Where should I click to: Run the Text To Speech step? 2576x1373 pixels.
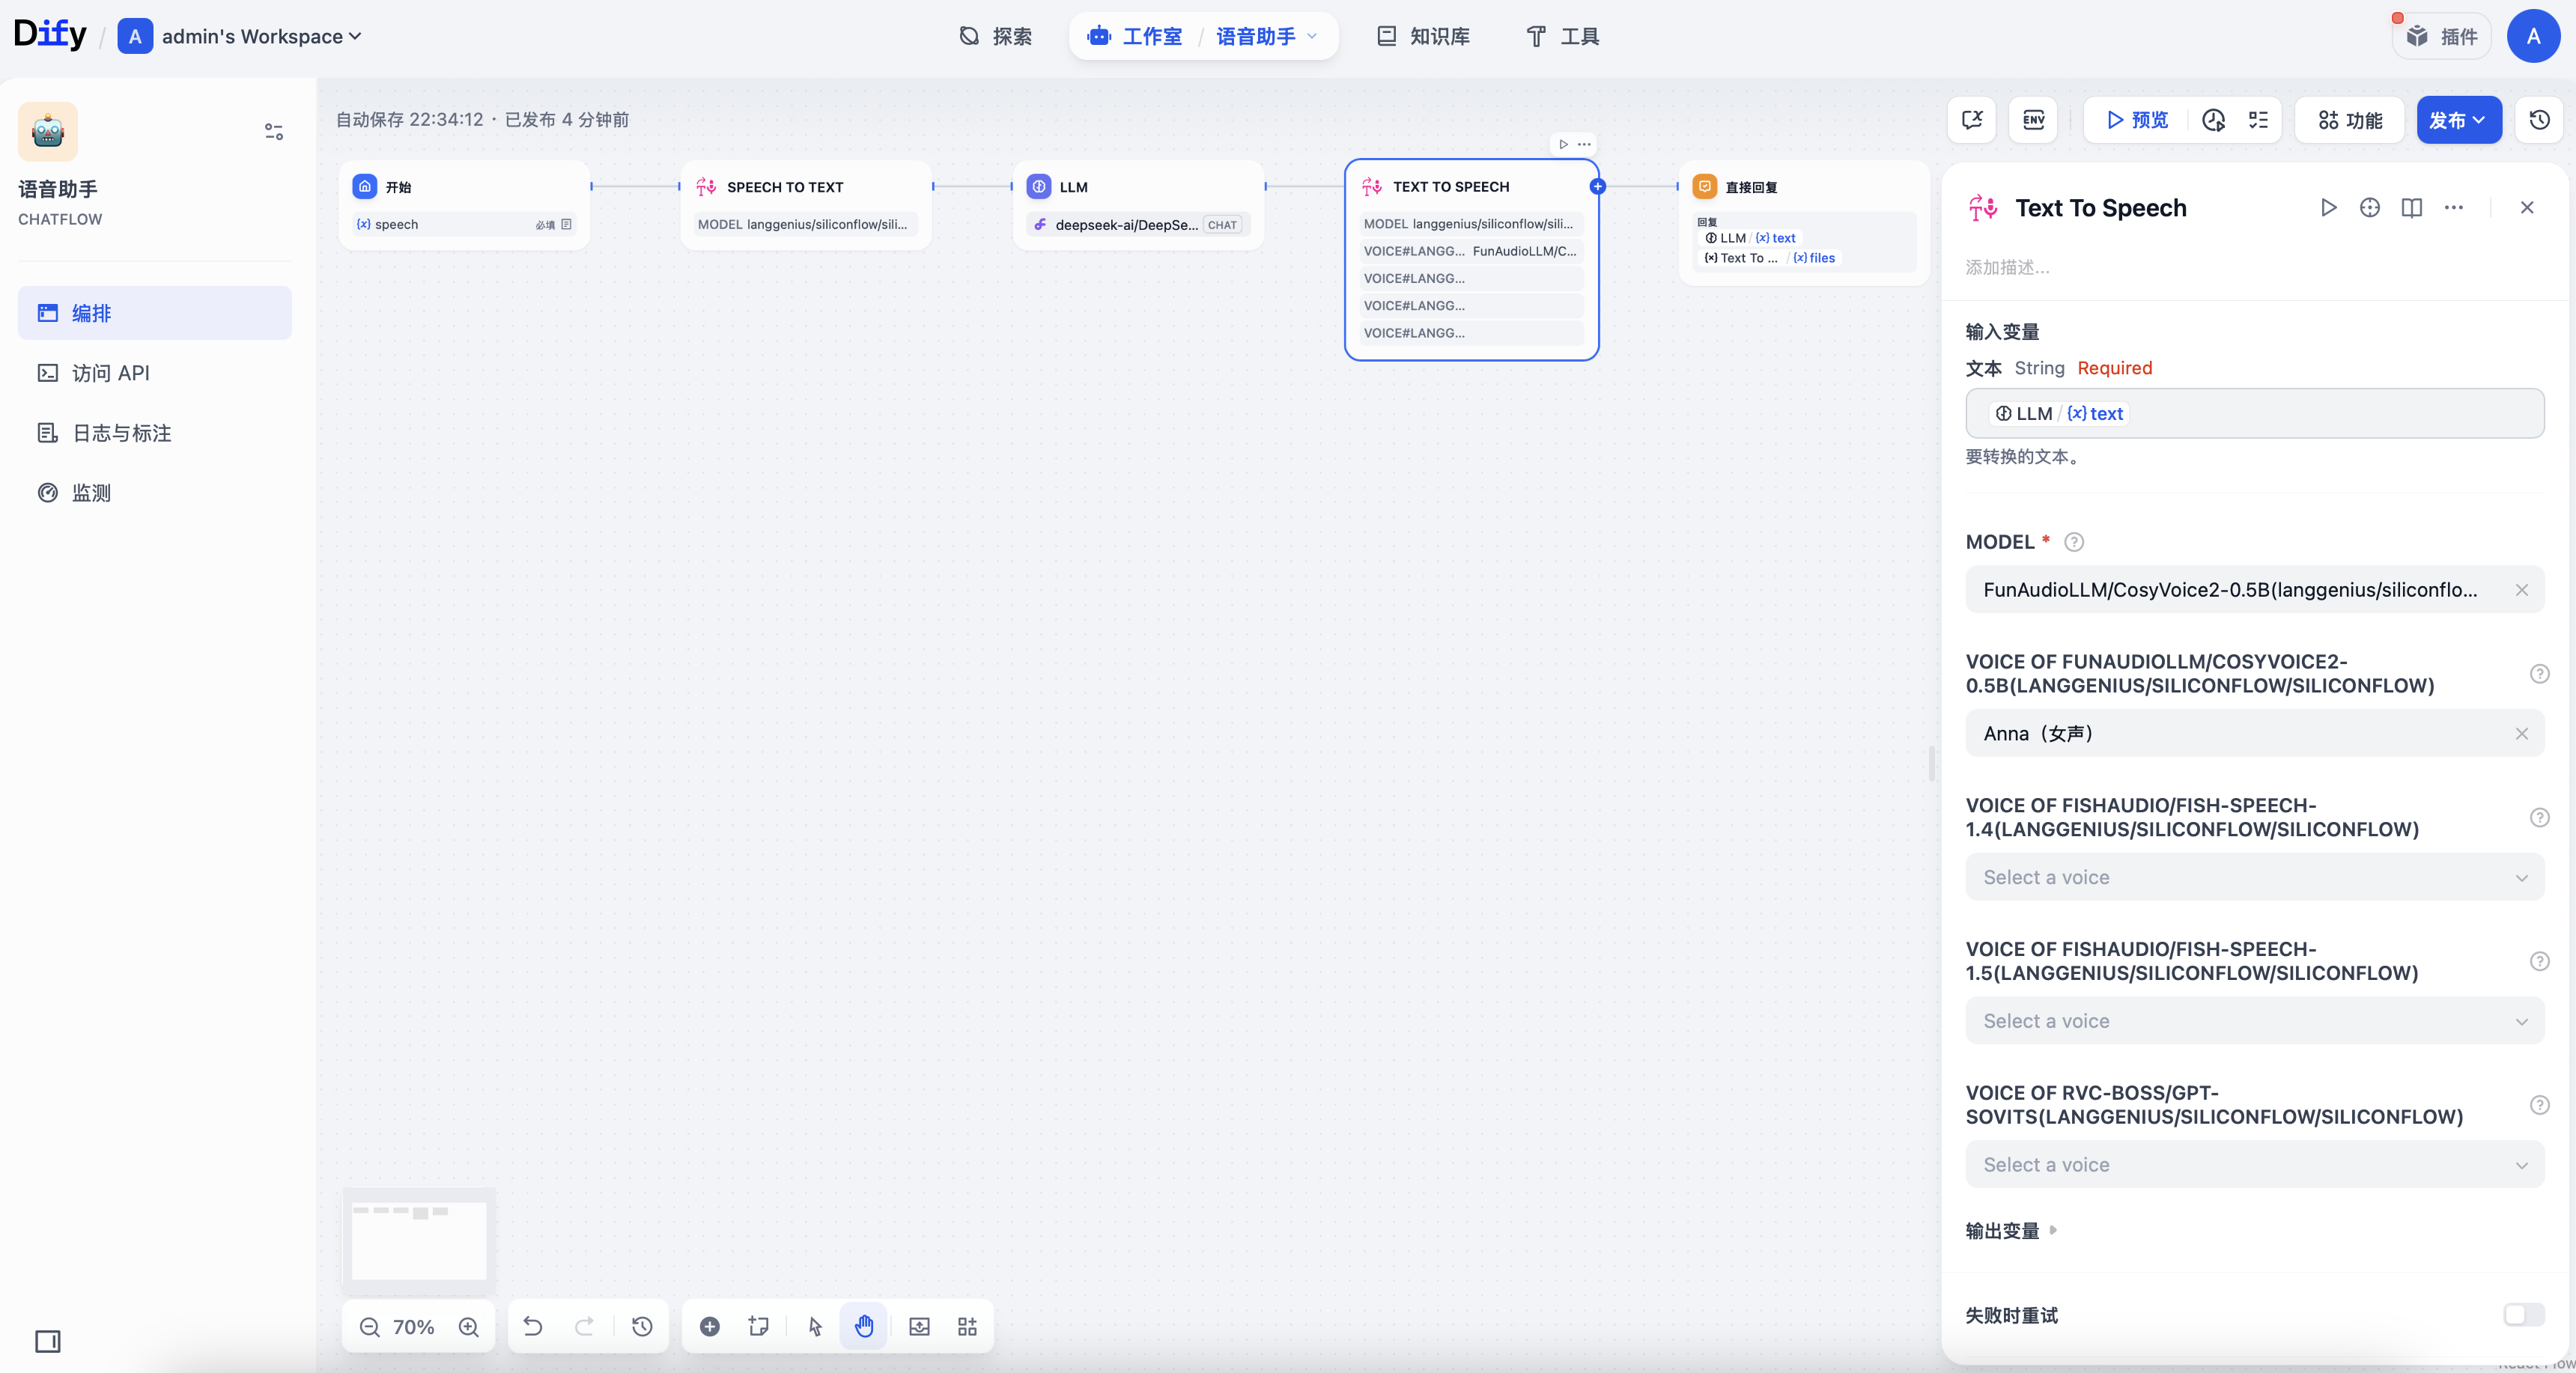click(2328, 208)
